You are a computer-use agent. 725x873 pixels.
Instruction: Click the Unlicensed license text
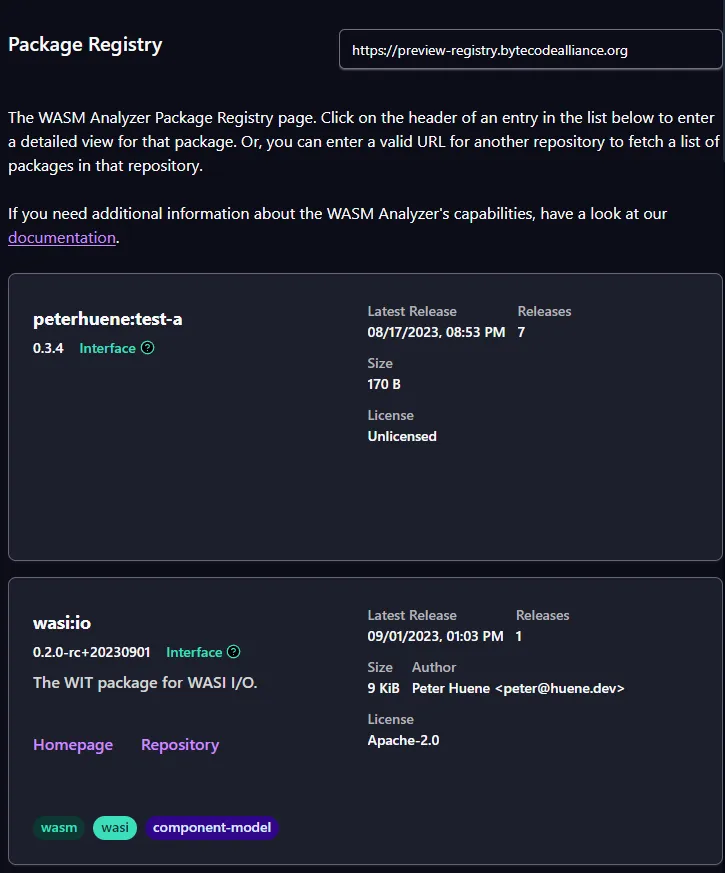[401, 436]
